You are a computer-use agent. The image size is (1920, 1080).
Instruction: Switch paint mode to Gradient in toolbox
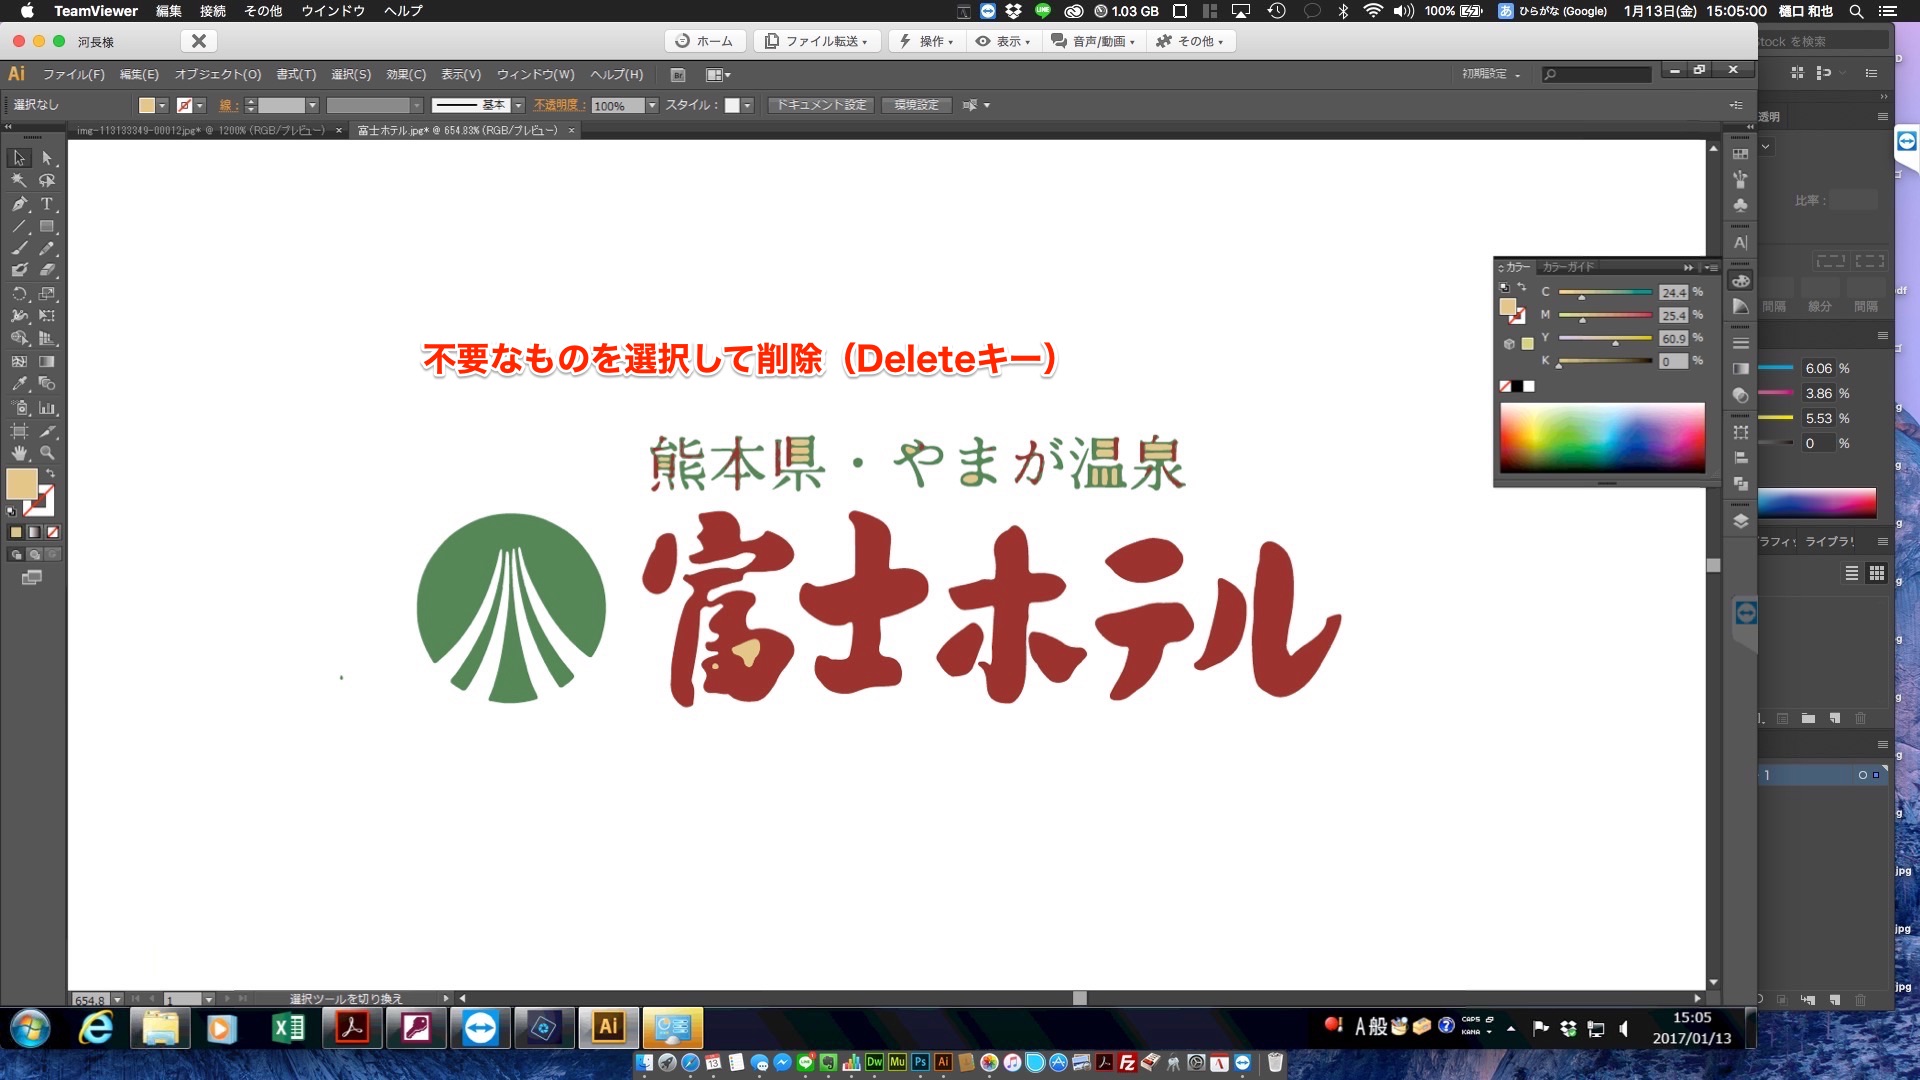34,532
